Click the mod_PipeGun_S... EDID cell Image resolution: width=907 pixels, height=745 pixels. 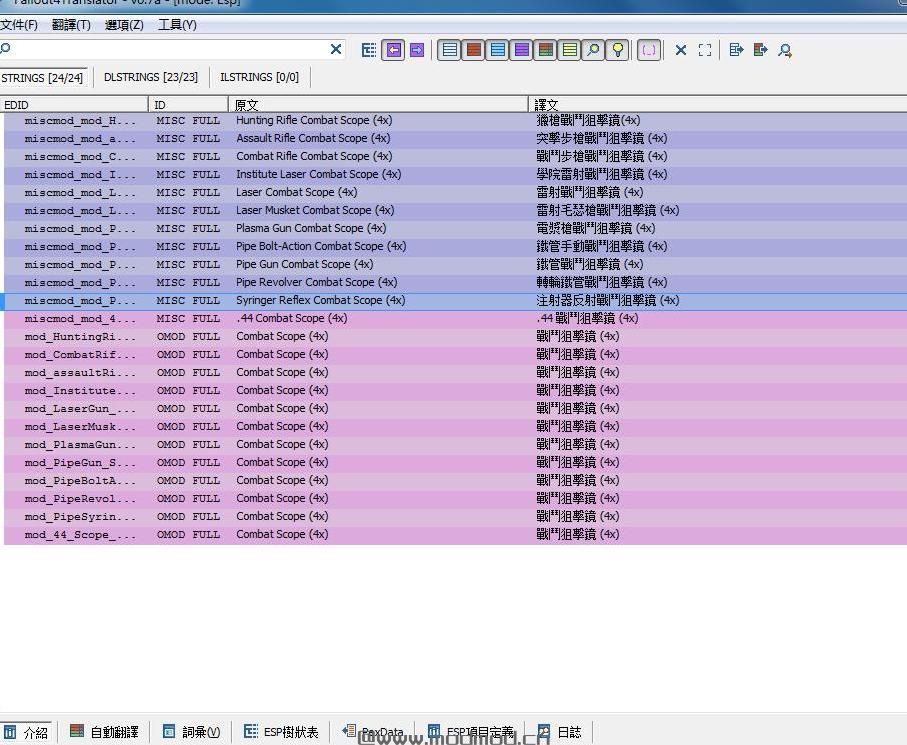[x=80, y=463]
